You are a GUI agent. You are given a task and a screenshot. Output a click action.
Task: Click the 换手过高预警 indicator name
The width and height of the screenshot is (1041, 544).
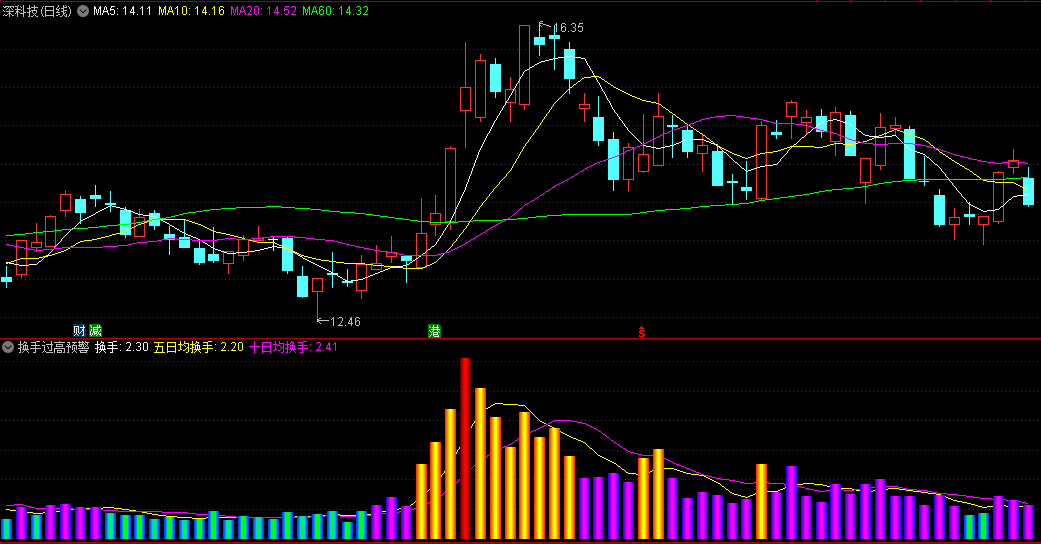[x=53, y=347]
